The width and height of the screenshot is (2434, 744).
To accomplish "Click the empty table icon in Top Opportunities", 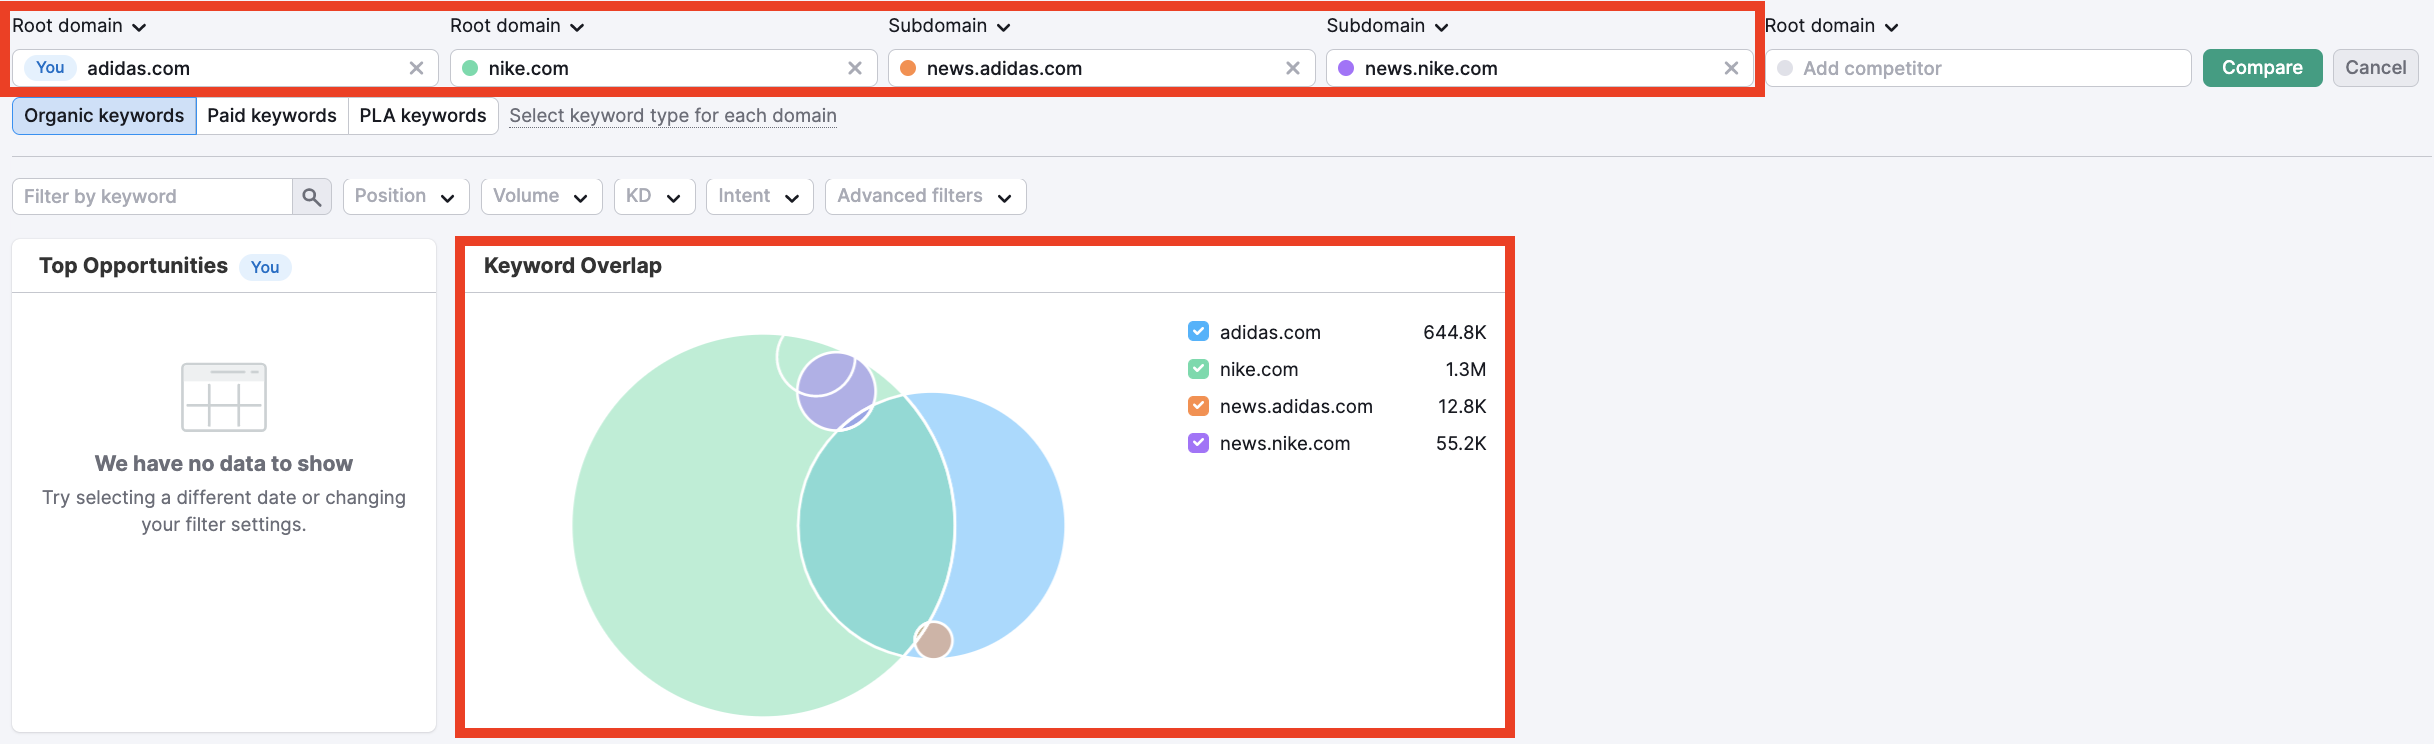I will (x=224, y=397).
